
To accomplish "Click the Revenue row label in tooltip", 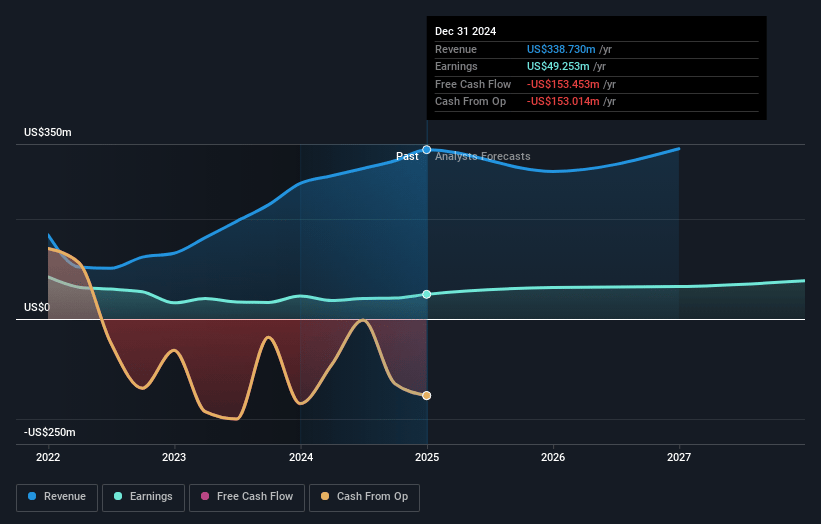I will [x=456, y=49].
